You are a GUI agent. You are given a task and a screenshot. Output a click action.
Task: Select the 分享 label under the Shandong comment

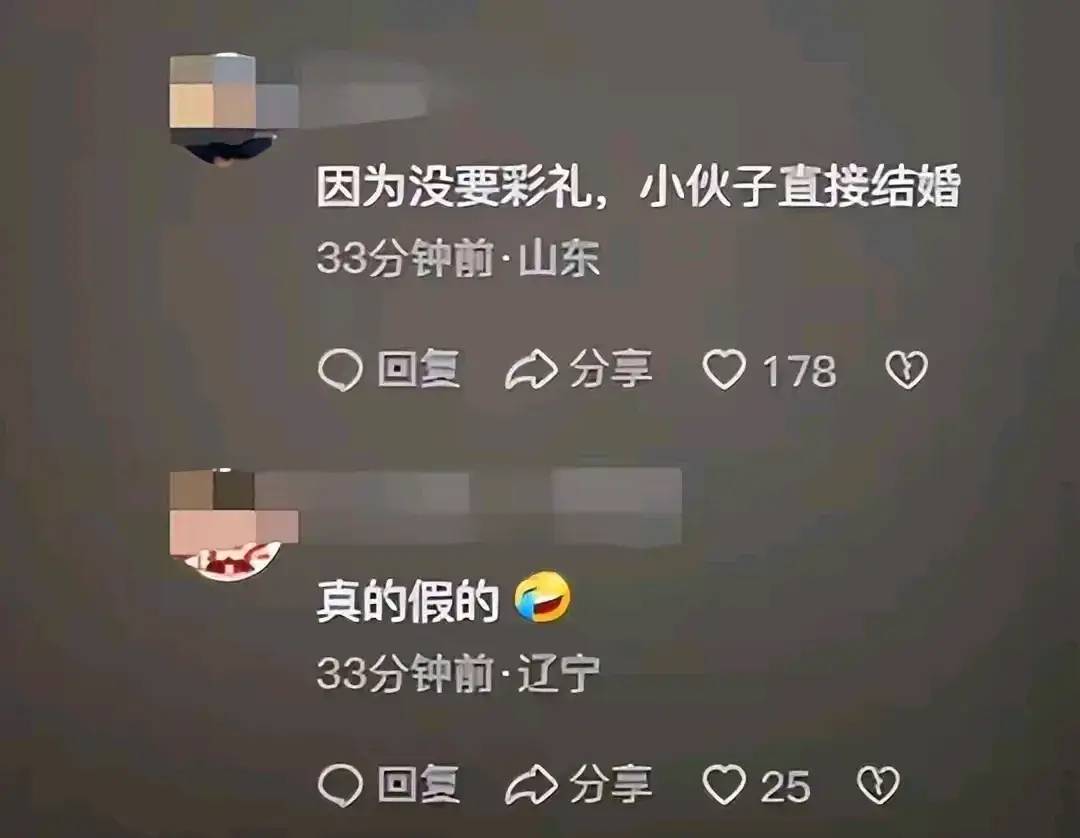coord(610,369)
